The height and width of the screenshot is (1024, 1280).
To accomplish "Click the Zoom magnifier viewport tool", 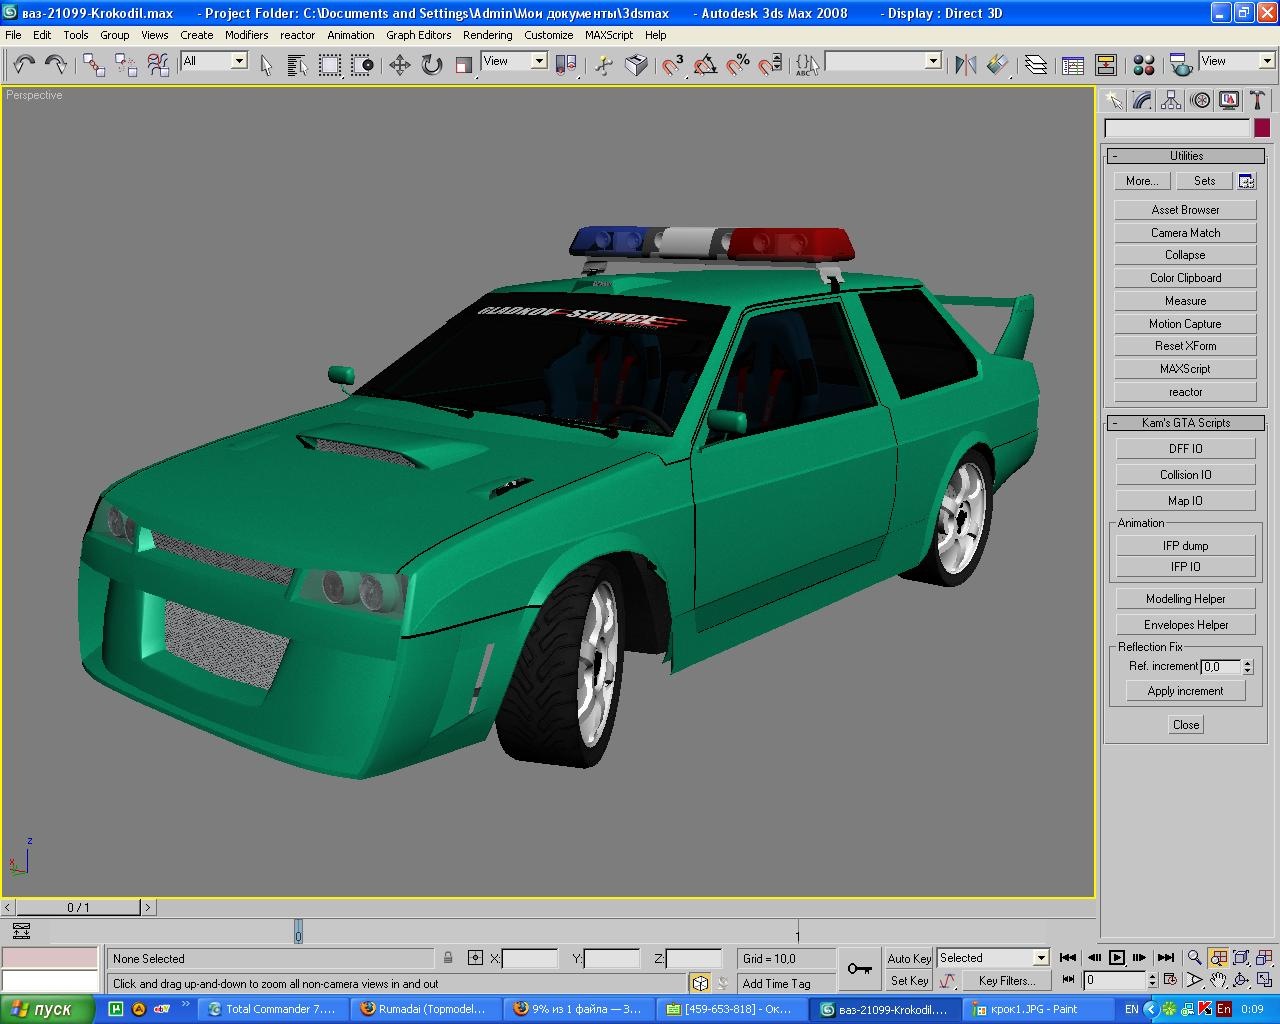I will pos(1194,957).
